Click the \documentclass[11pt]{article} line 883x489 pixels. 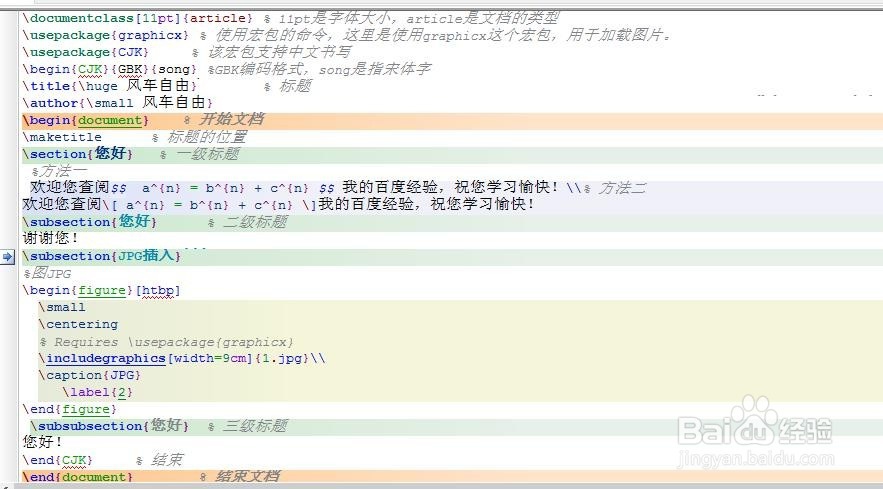coord(138,18)
